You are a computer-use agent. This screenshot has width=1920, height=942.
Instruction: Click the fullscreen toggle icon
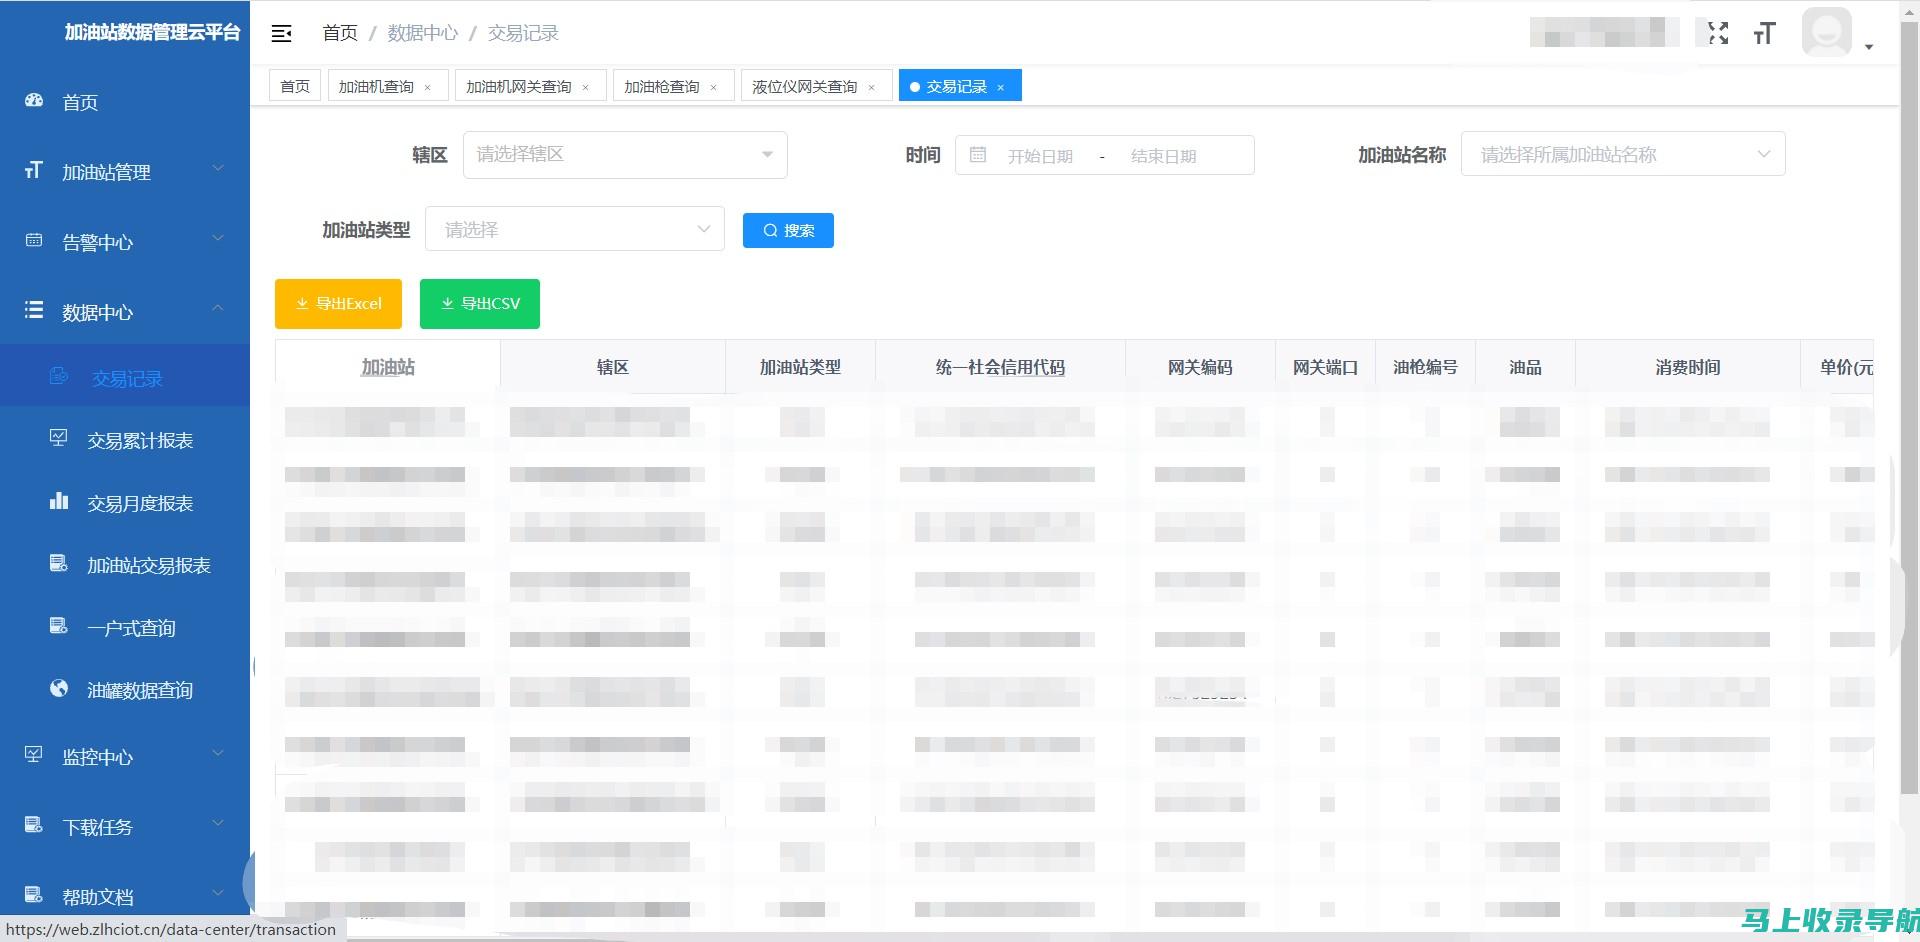point(1718,33)
